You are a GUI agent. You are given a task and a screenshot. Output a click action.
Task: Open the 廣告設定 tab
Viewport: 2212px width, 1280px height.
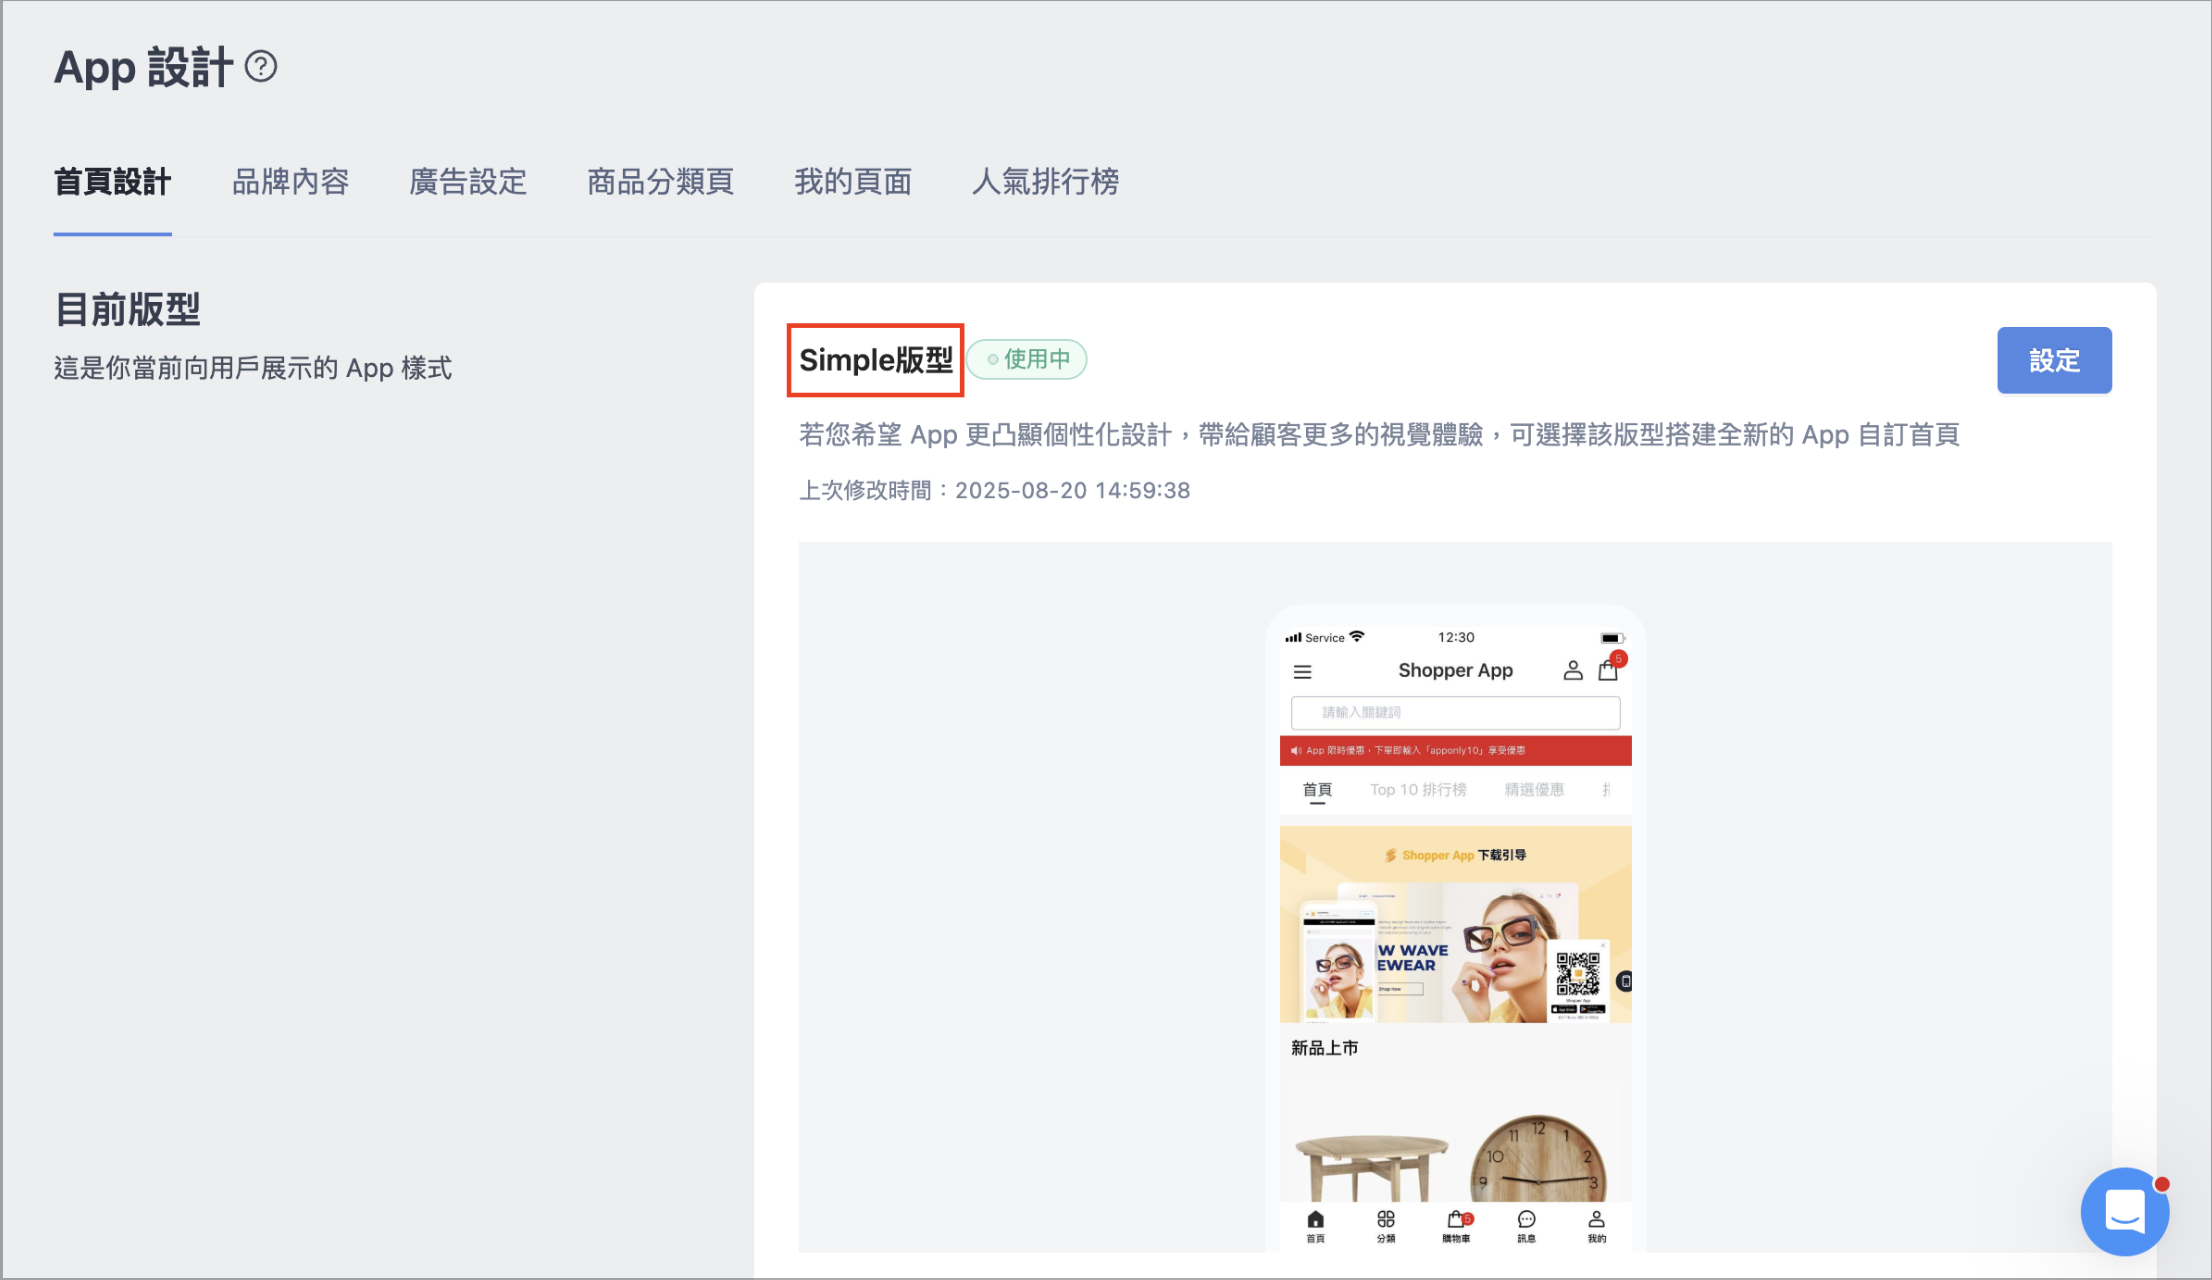tap(468, 182)
